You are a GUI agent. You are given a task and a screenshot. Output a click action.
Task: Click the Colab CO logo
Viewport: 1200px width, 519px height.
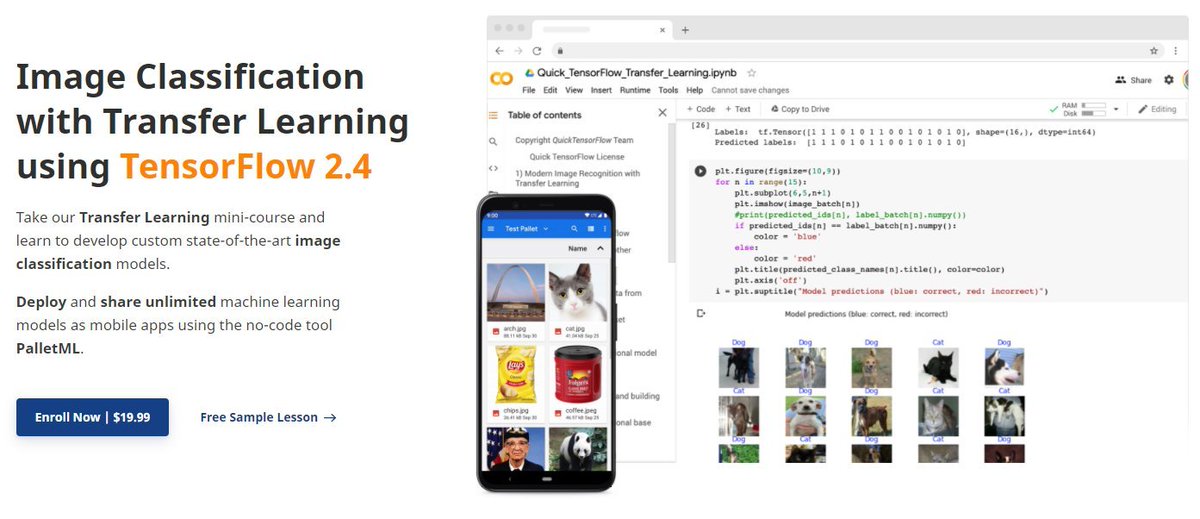[x=502, y=79]
